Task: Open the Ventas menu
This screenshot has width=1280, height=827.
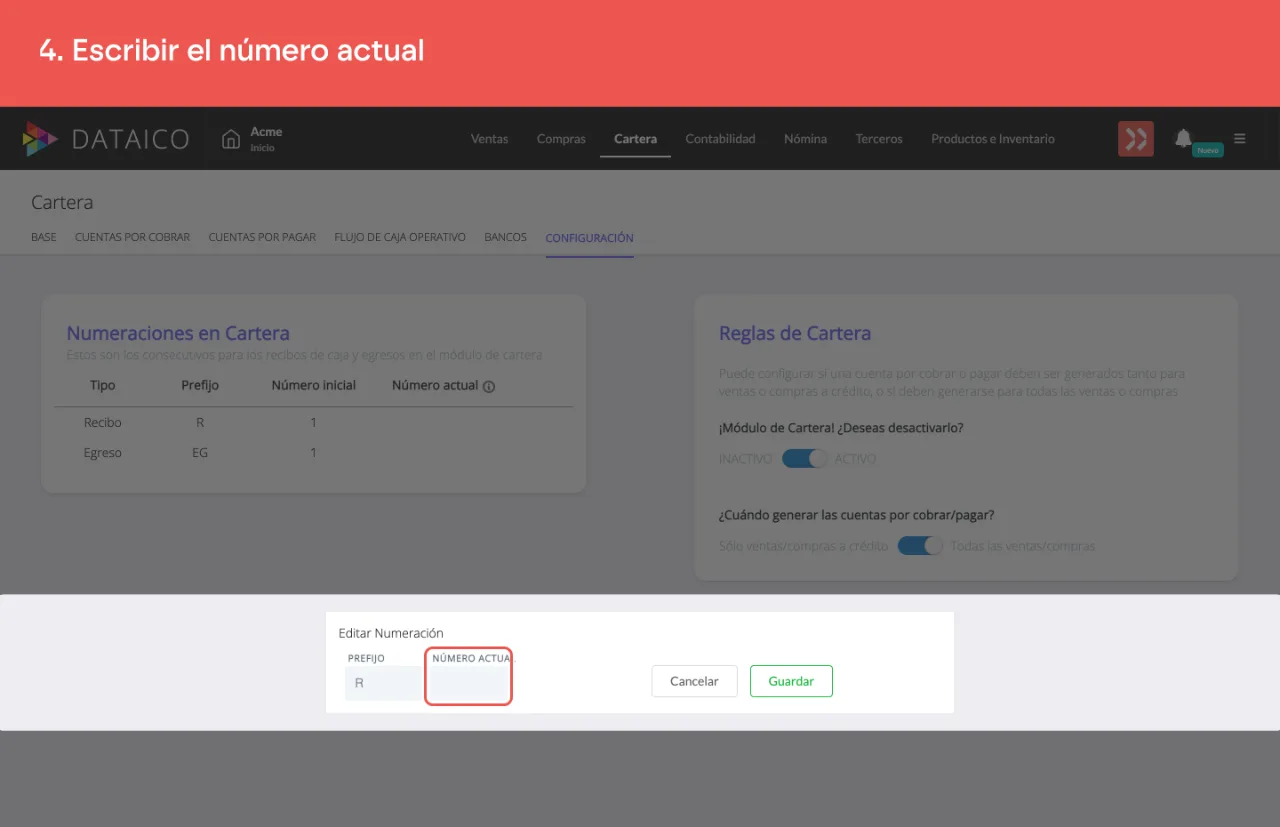Action: pyautogui.click(x=489, y=139)
